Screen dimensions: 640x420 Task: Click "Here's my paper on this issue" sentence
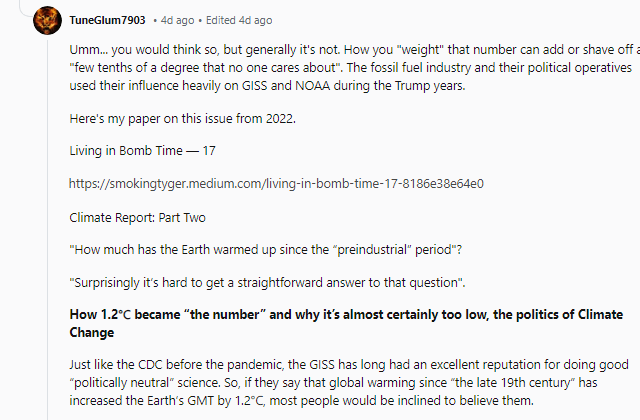182,118
